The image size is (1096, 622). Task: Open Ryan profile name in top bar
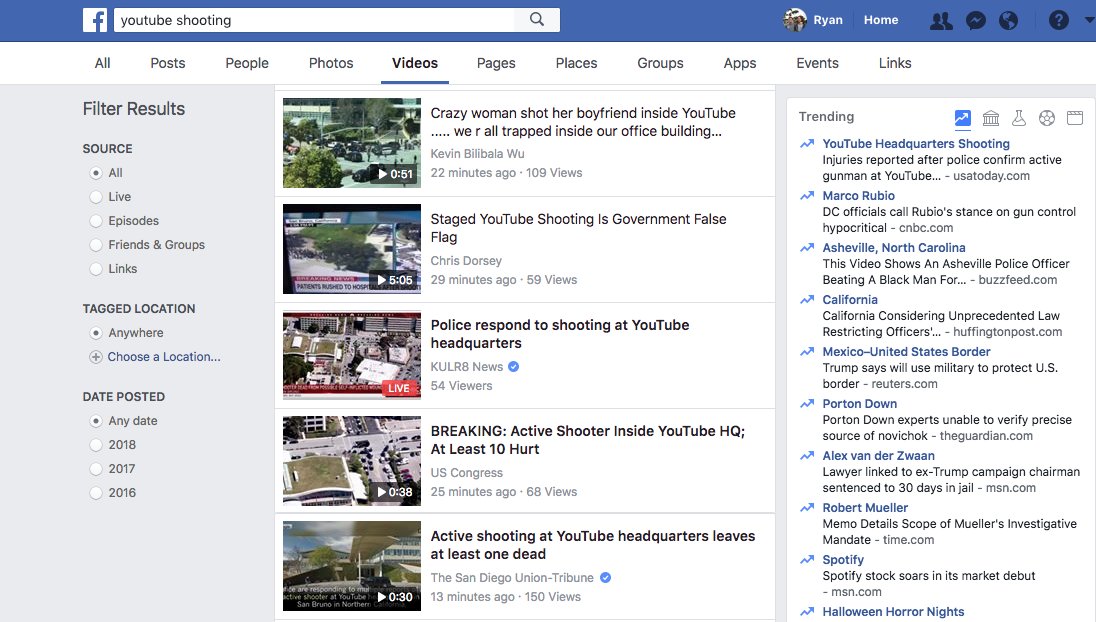828,20
